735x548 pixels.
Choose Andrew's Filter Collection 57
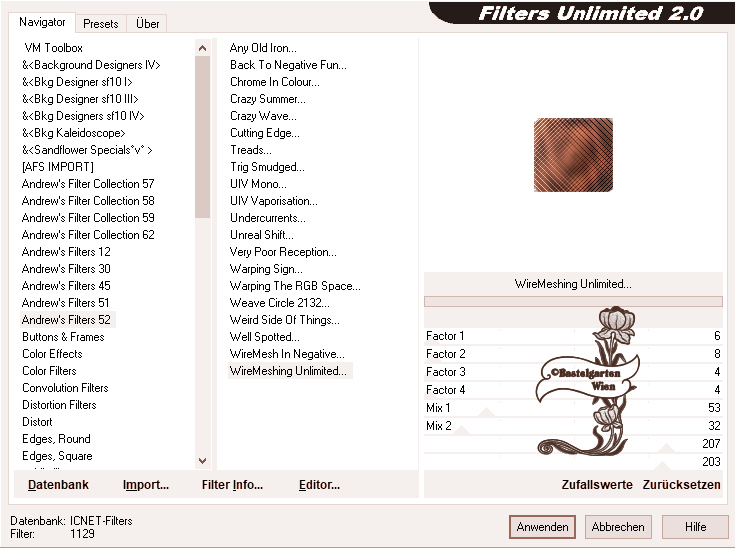pyautogui.click(x=88, y=184)
